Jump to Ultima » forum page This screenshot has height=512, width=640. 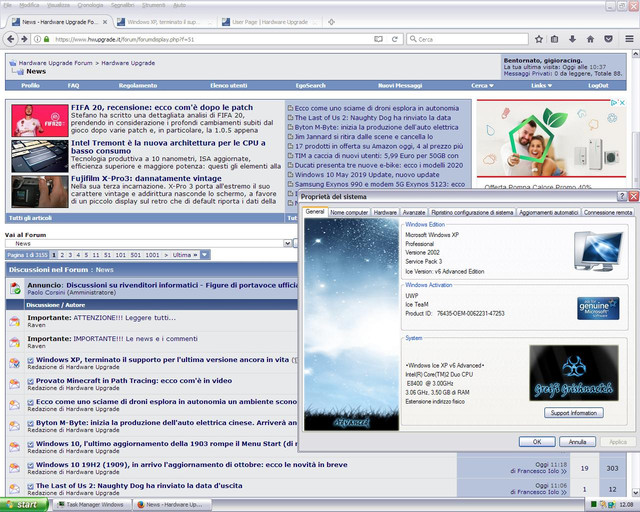pyautogui.click(x=185, y=255)
